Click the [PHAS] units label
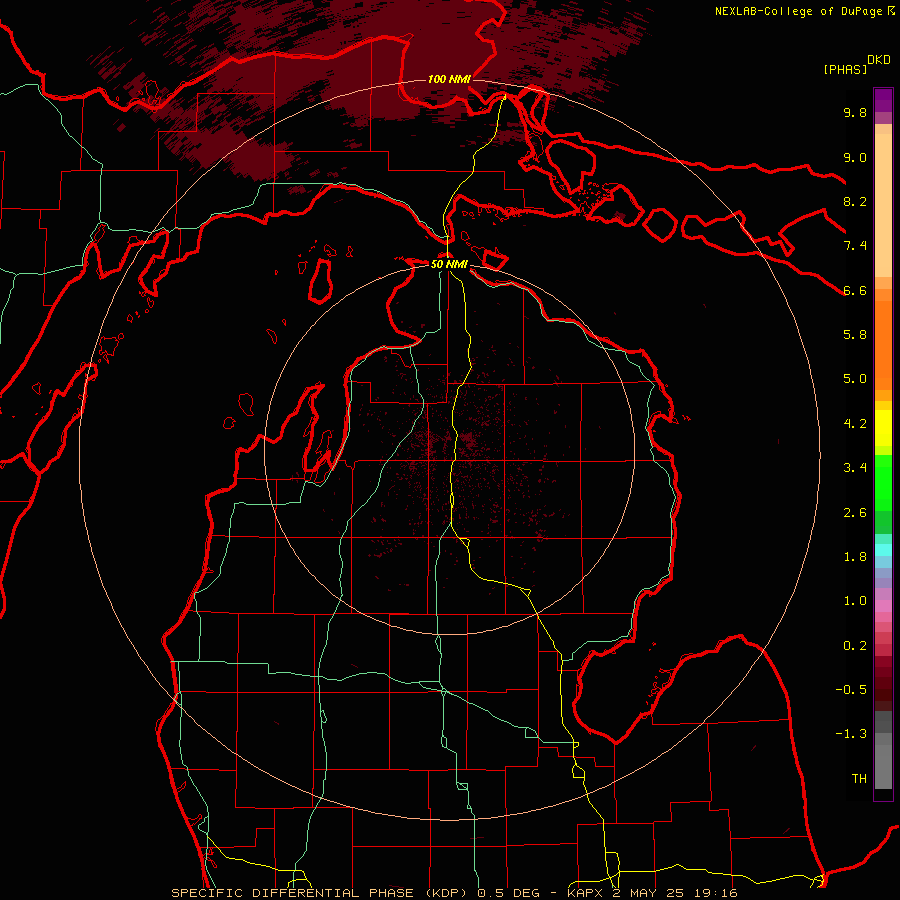The width and height of the screenshot is (900, 900). point(845,70)
